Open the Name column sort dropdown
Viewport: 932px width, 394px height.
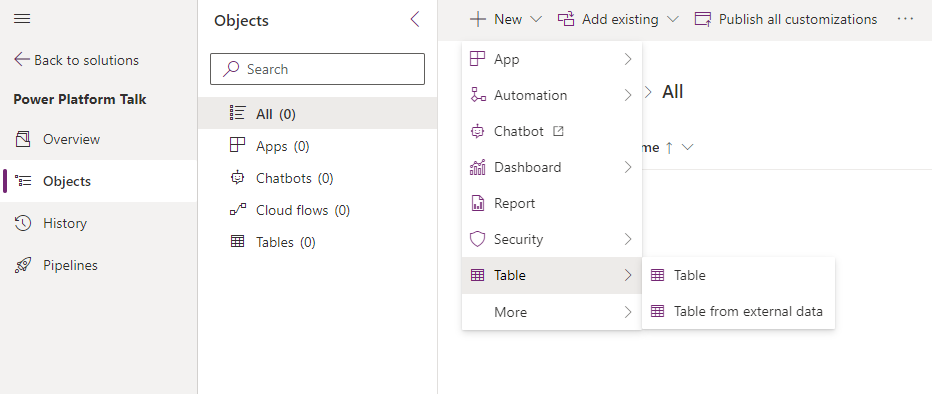coord(687,147)
